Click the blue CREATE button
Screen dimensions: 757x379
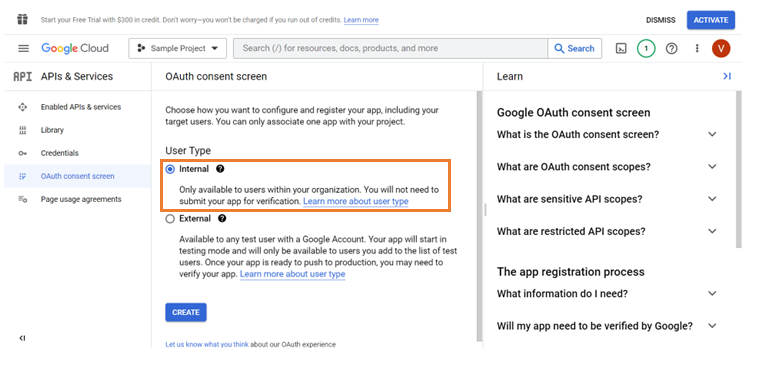click(x=186, y=312)
